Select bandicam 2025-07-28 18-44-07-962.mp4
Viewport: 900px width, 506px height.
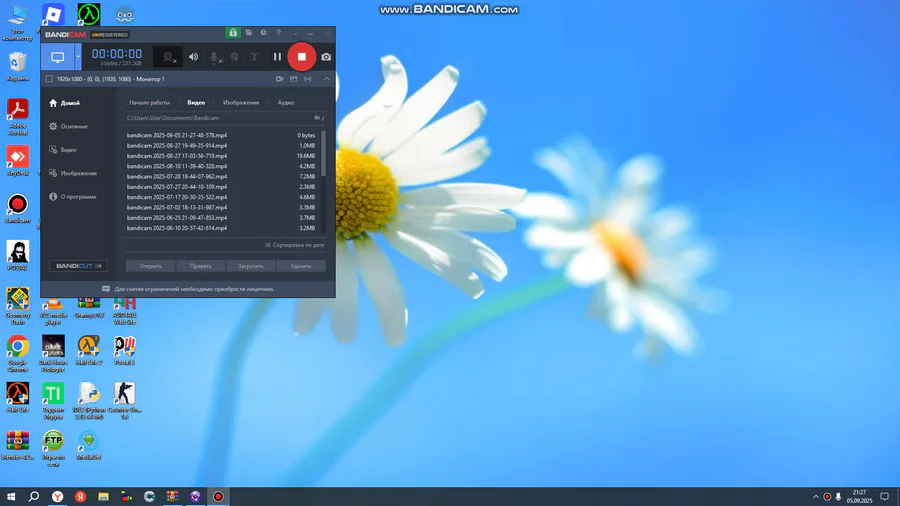(x=222, y=177)
